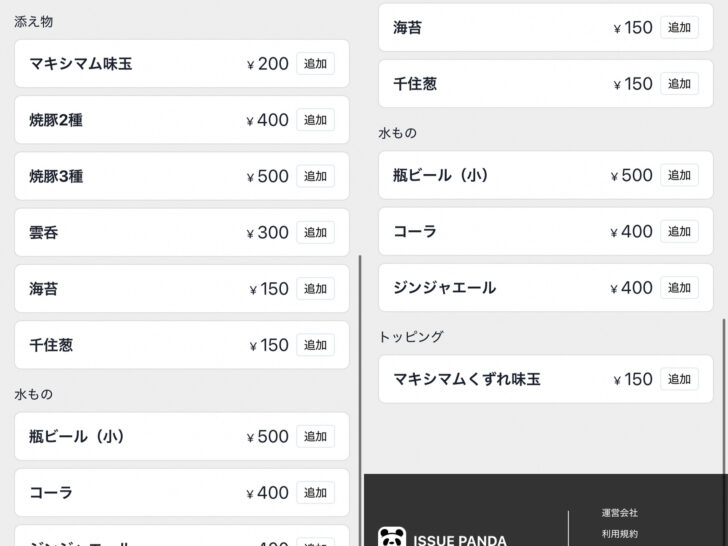728x546 pixels.
Task: Click the ¥300 price of 雲呑
Action: pyautogui.click(x=268, y=232)
